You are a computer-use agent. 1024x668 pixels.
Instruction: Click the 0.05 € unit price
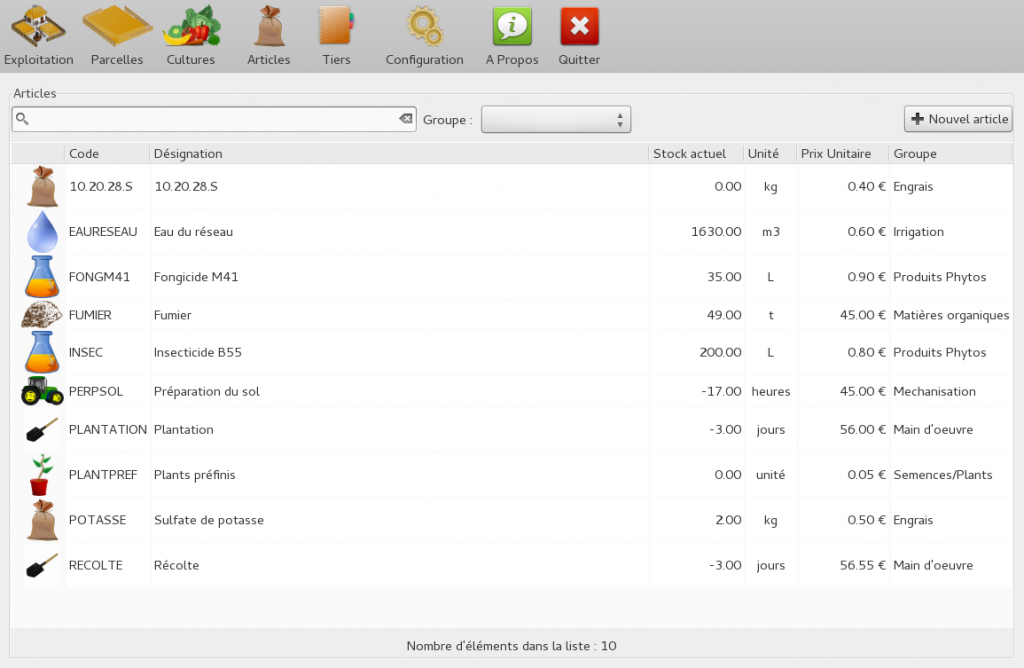[867, 475]
